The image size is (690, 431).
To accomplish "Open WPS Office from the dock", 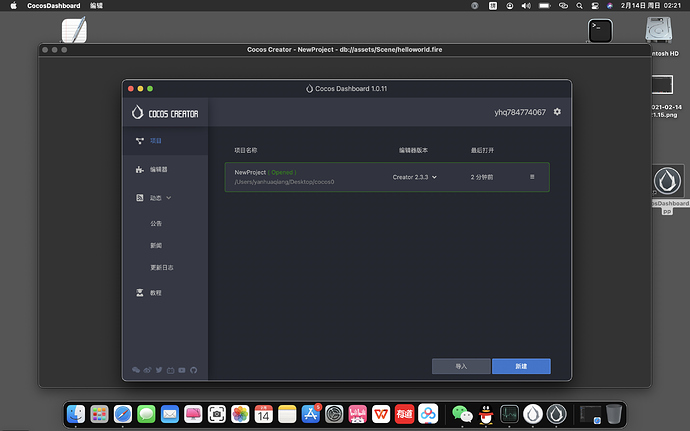I will [381, 414].
